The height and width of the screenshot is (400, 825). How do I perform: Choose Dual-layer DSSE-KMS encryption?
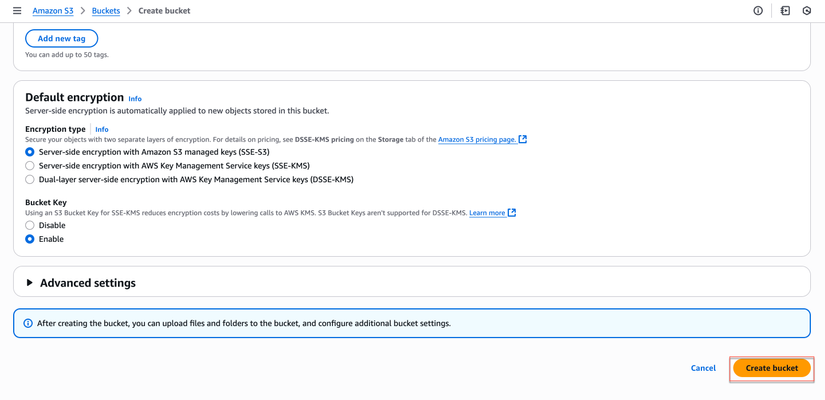(x=30, y=180)
